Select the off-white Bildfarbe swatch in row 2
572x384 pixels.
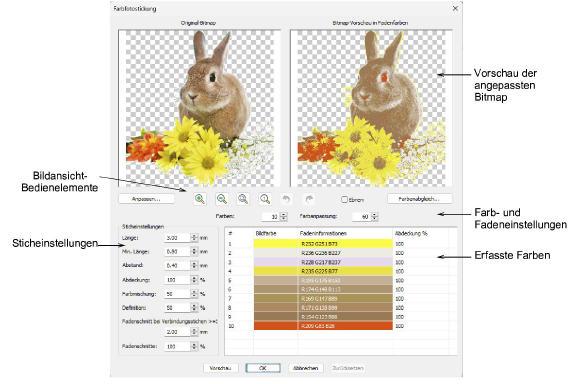click(x=276, y=253)
